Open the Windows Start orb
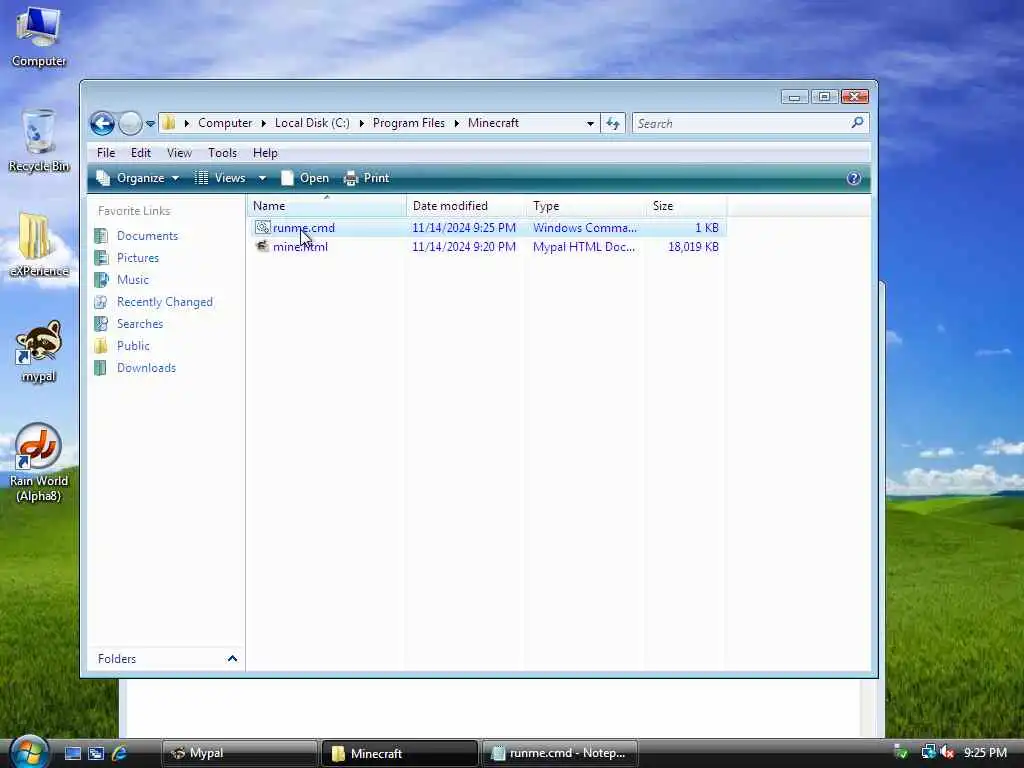 point(28,751)
